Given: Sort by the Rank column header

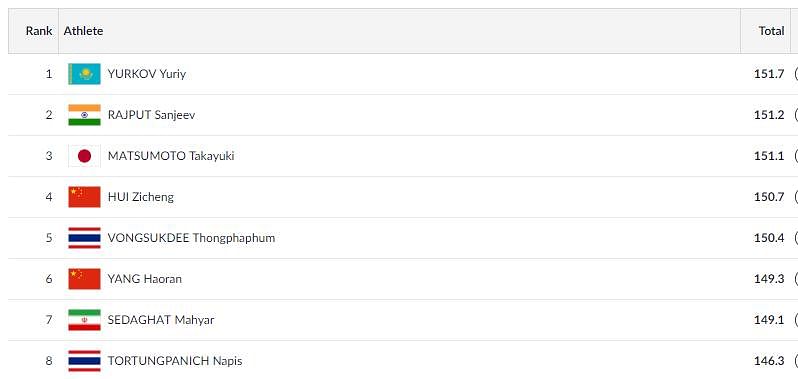Looking at the screenshot, I should (x=39, y=31).
